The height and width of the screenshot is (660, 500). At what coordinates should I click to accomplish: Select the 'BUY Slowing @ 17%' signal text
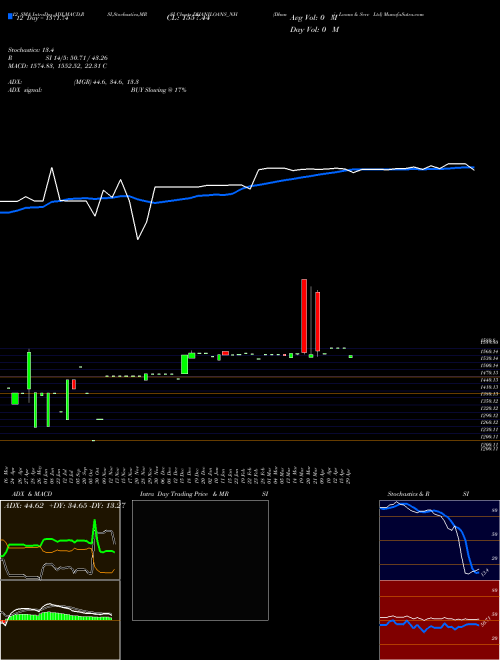[x=159, y=90]
